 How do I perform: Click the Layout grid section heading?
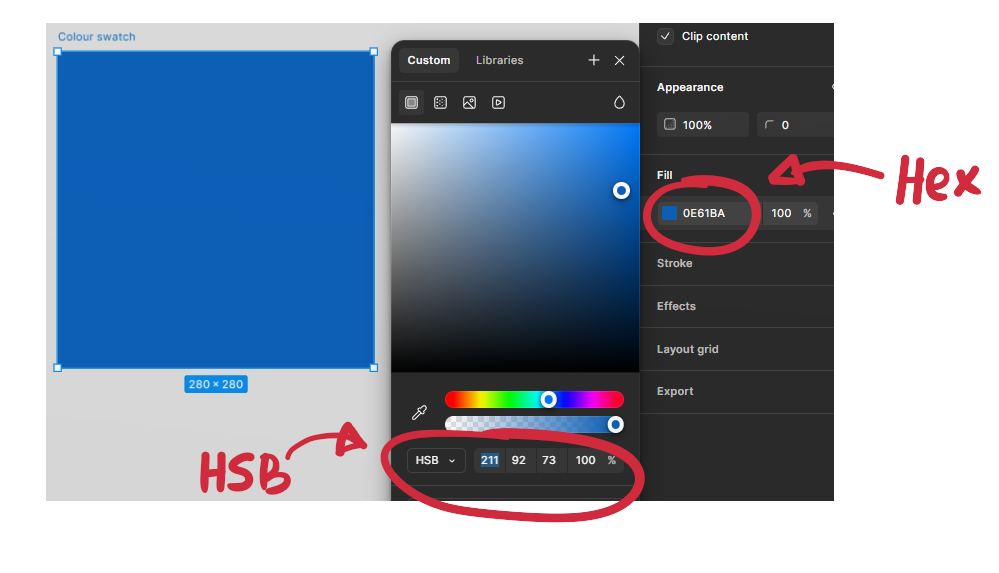tap(687, 349)
